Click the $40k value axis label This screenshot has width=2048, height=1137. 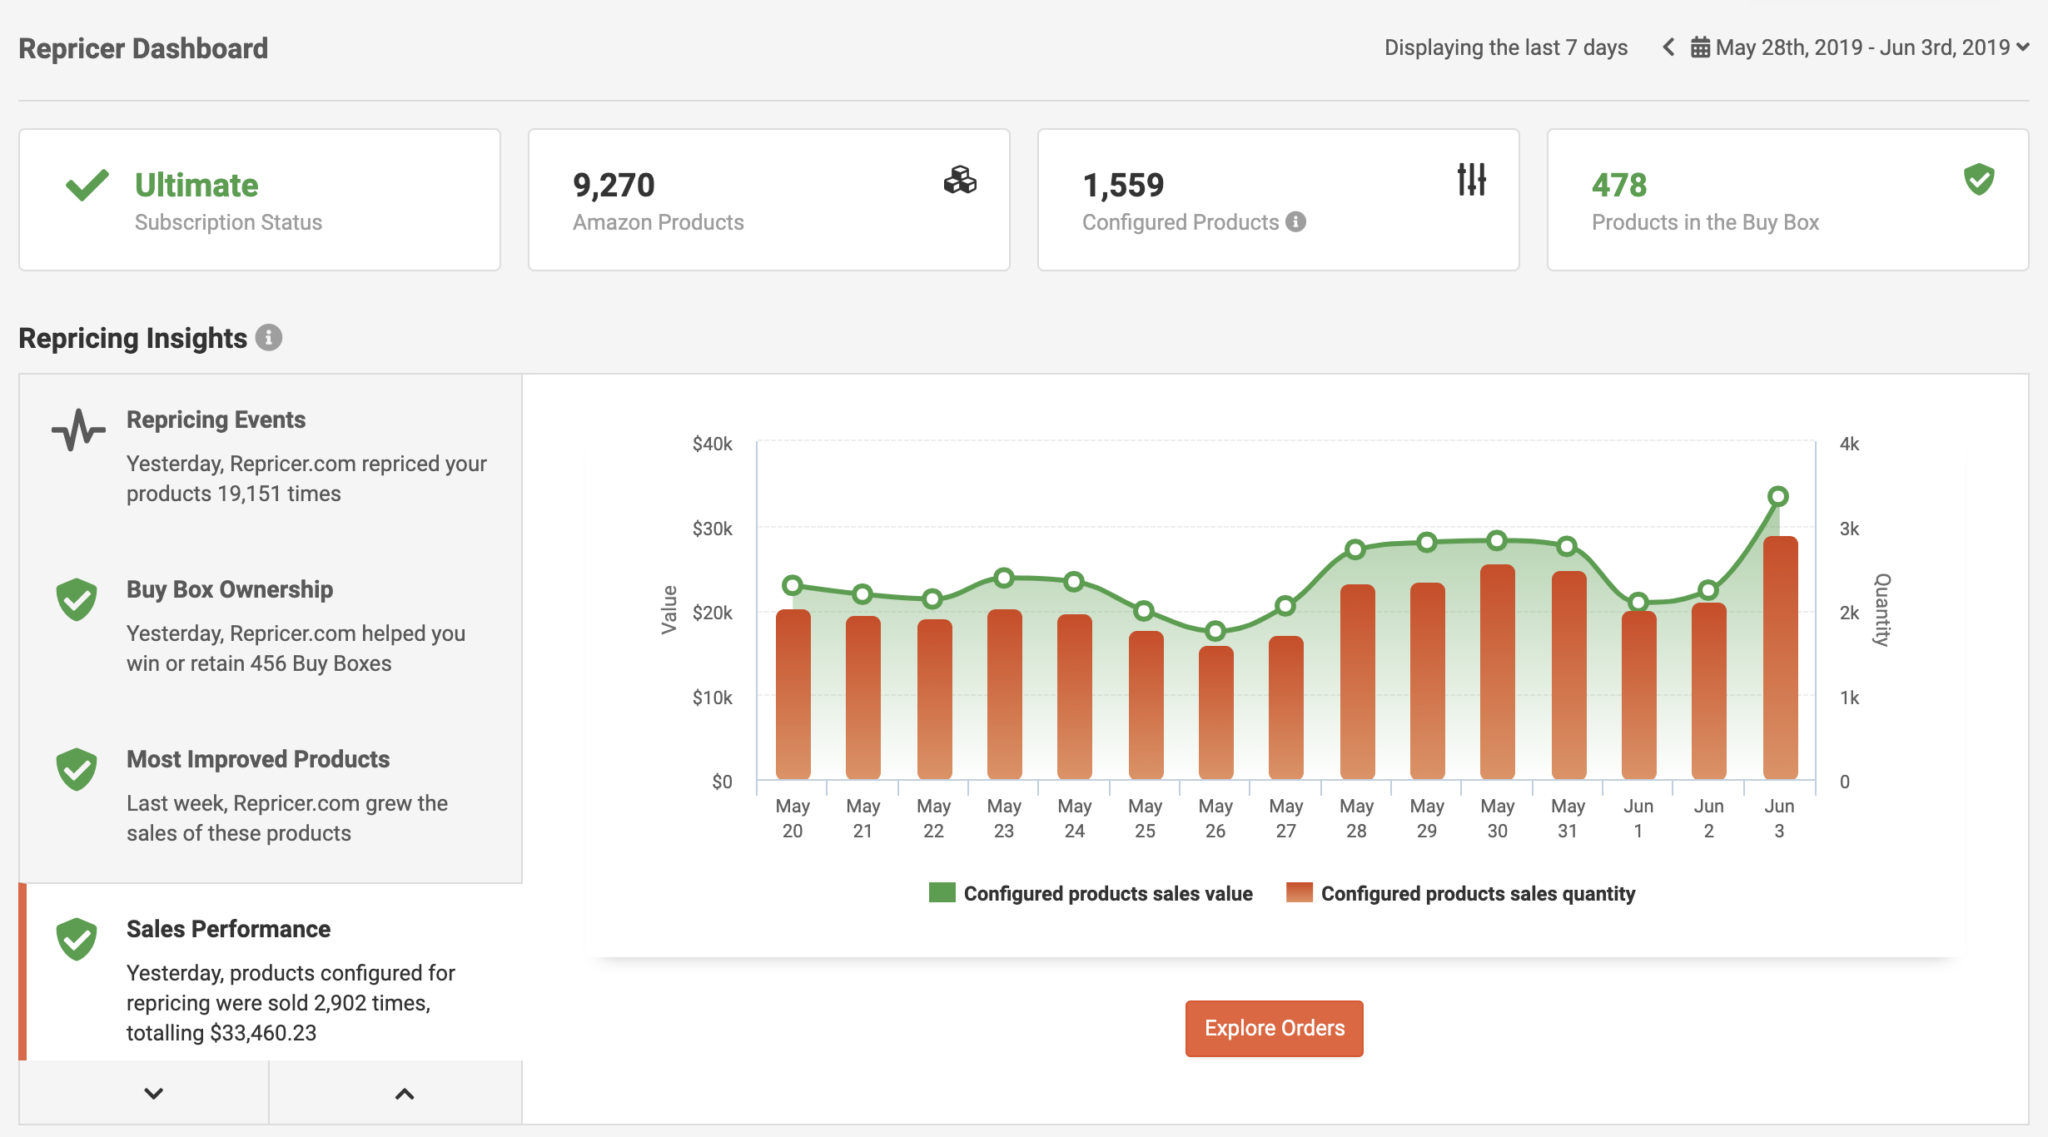point(712,443)
